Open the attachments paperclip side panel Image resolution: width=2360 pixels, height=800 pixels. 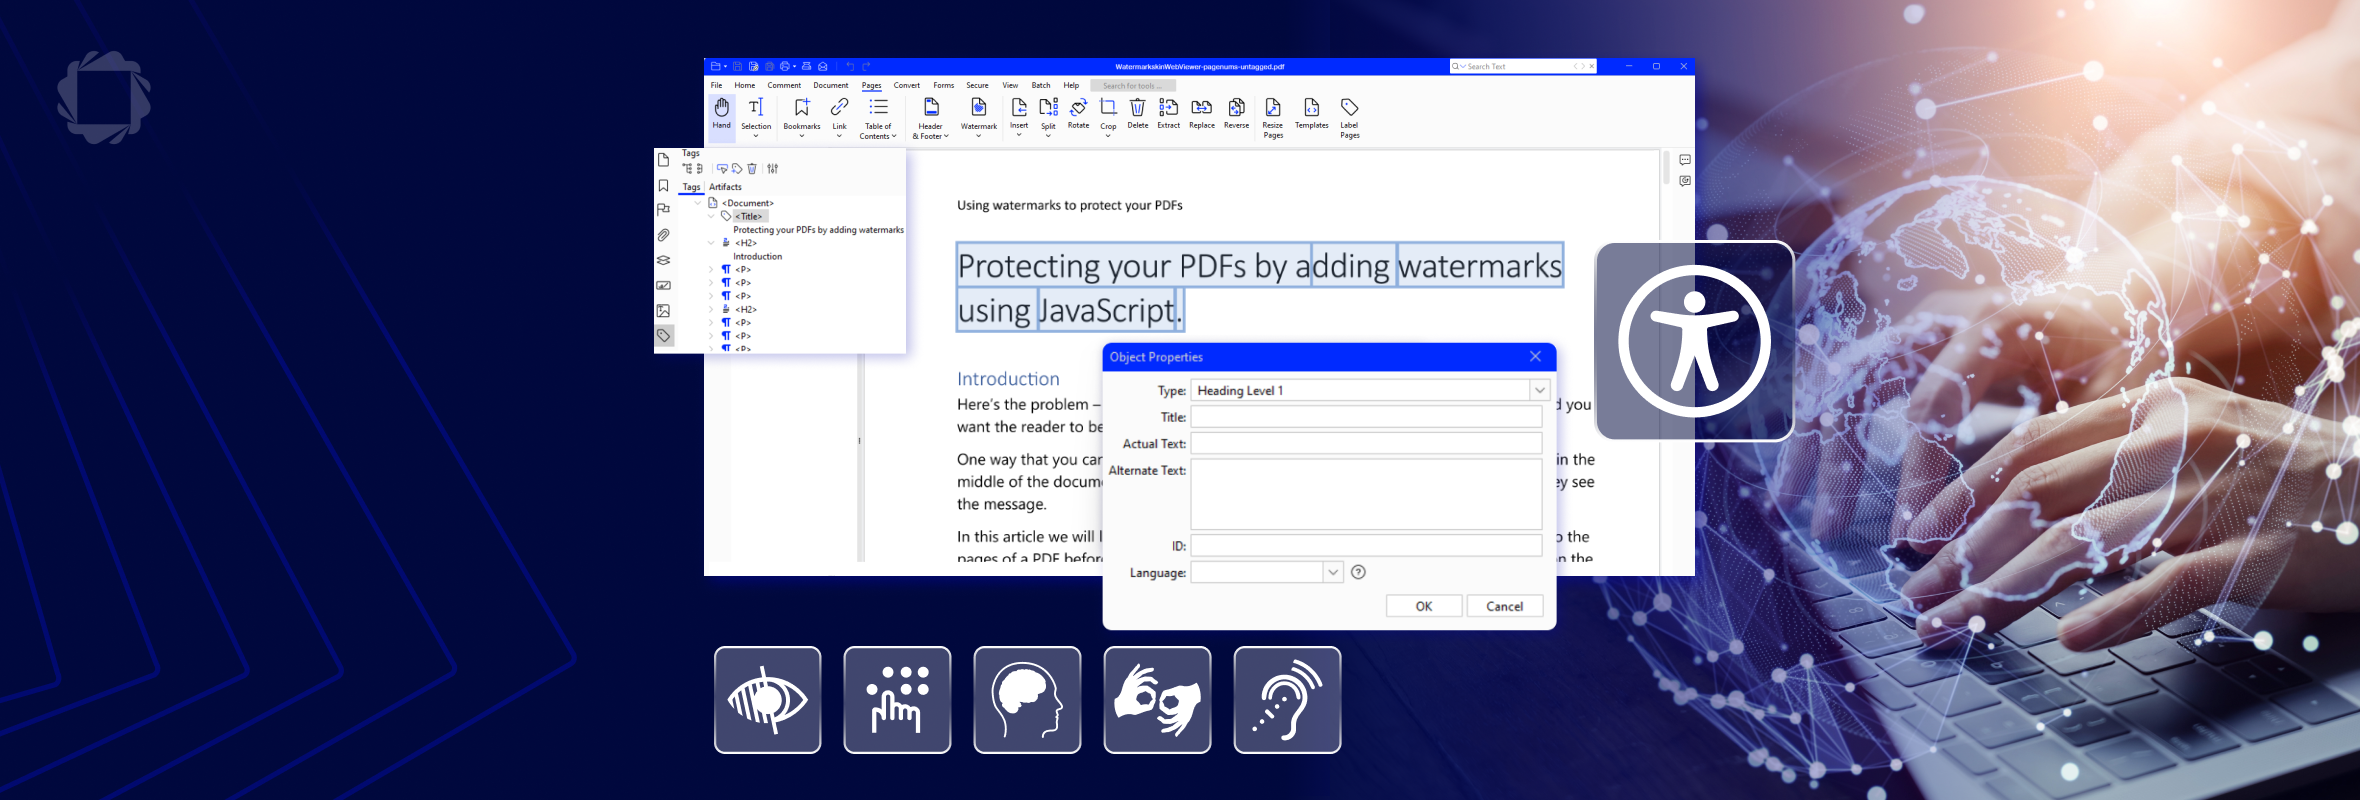[x=663, y=235]
